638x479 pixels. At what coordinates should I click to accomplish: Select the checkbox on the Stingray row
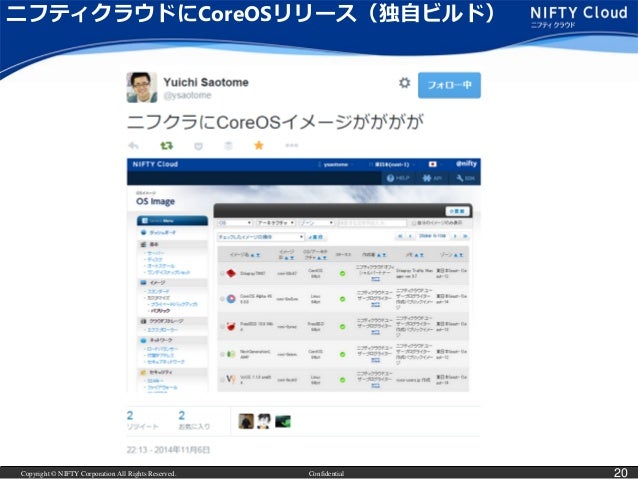pyautogui.click(x=222, y=273)
